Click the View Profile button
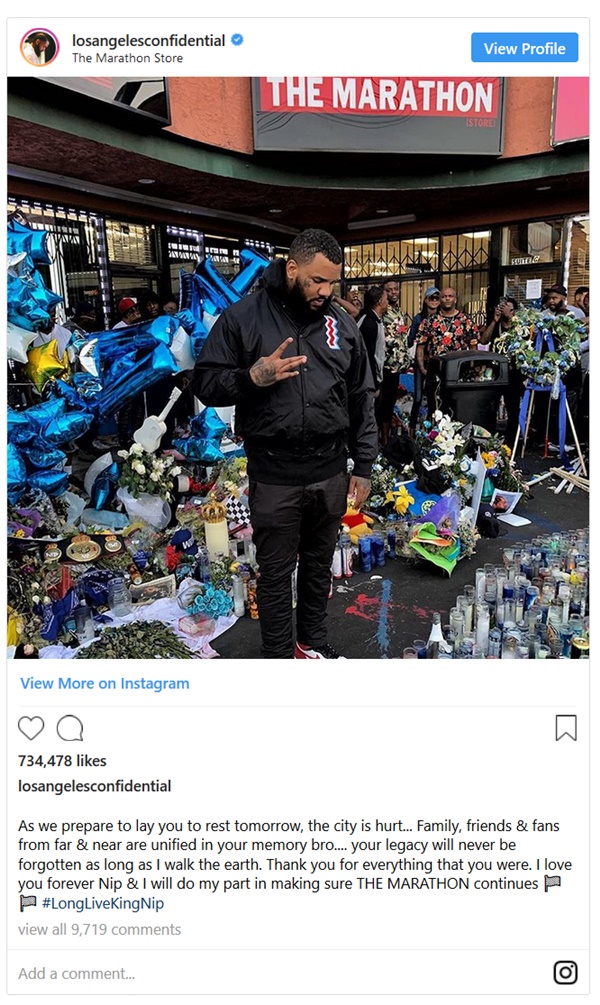This screenshot has width=600, height=1005. 524,48
